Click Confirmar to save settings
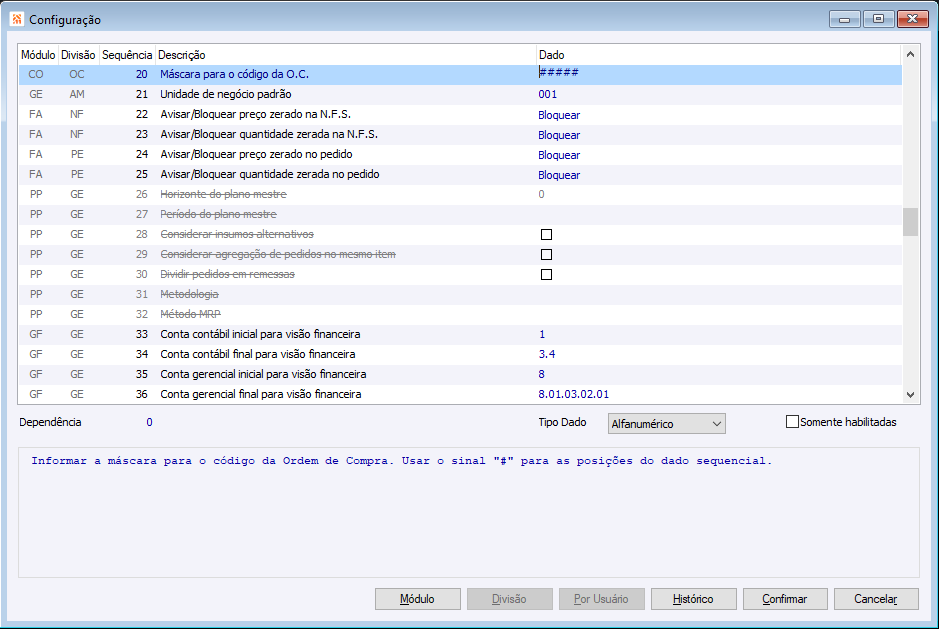Screen dimensions: 939x629 coord(784,599)
